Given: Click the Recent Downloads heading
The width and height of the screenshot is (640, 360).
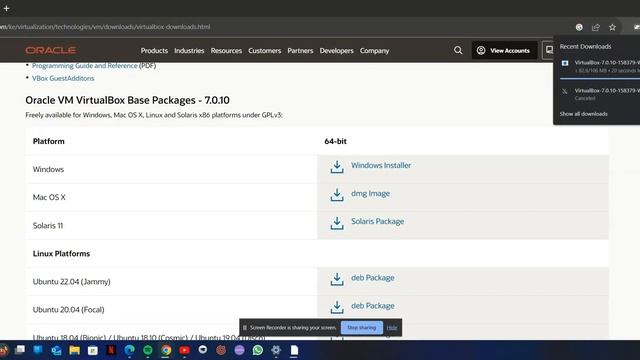Looking at the screenshot, I should click(585, 47).
